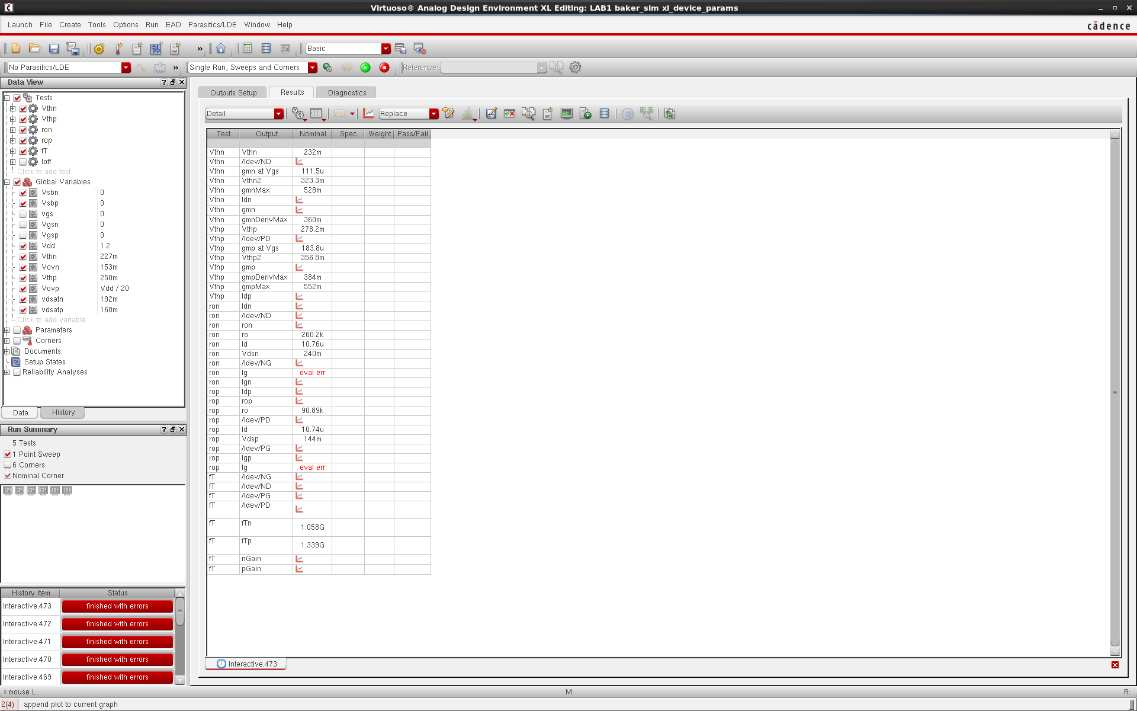Viewport: 1137px width, 711px height.
Task: Click the yellow gear icon in top toolbar
Action: click(x=99, y=49)
